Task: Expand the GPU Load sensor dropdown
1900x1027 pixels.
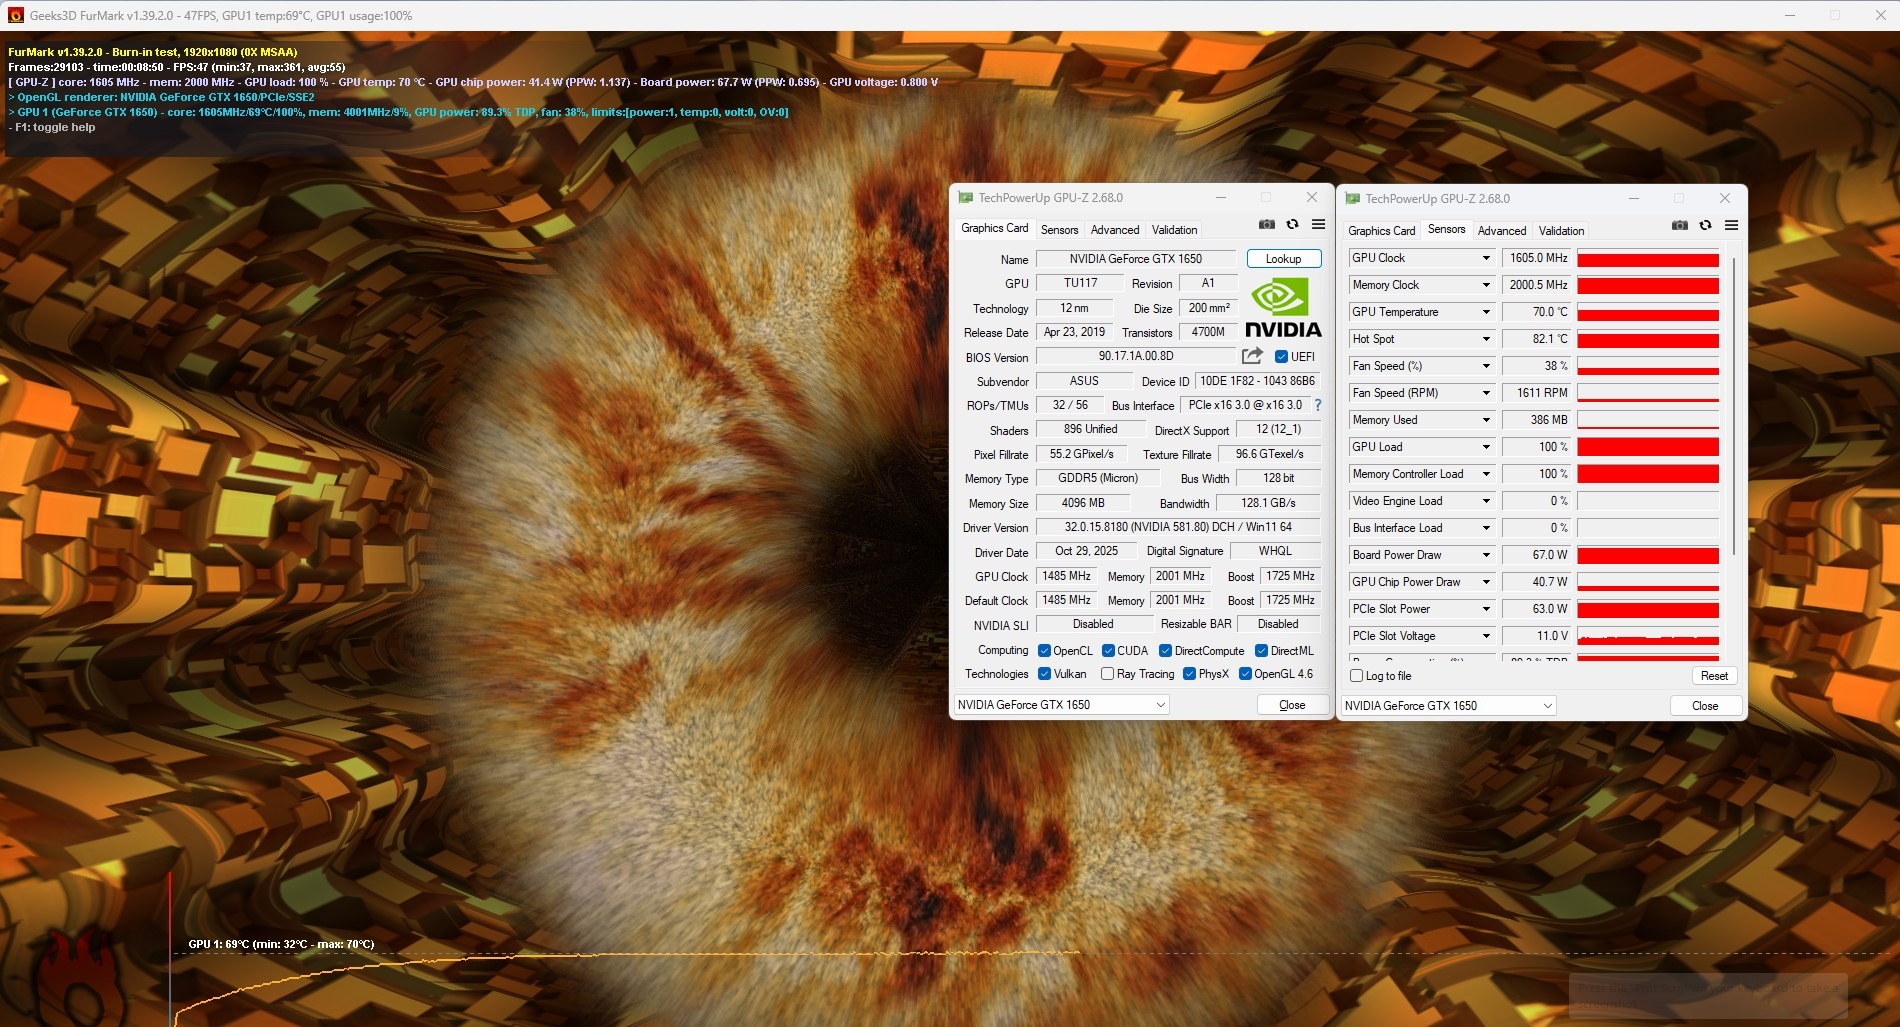Action: tap(1486, 447)
